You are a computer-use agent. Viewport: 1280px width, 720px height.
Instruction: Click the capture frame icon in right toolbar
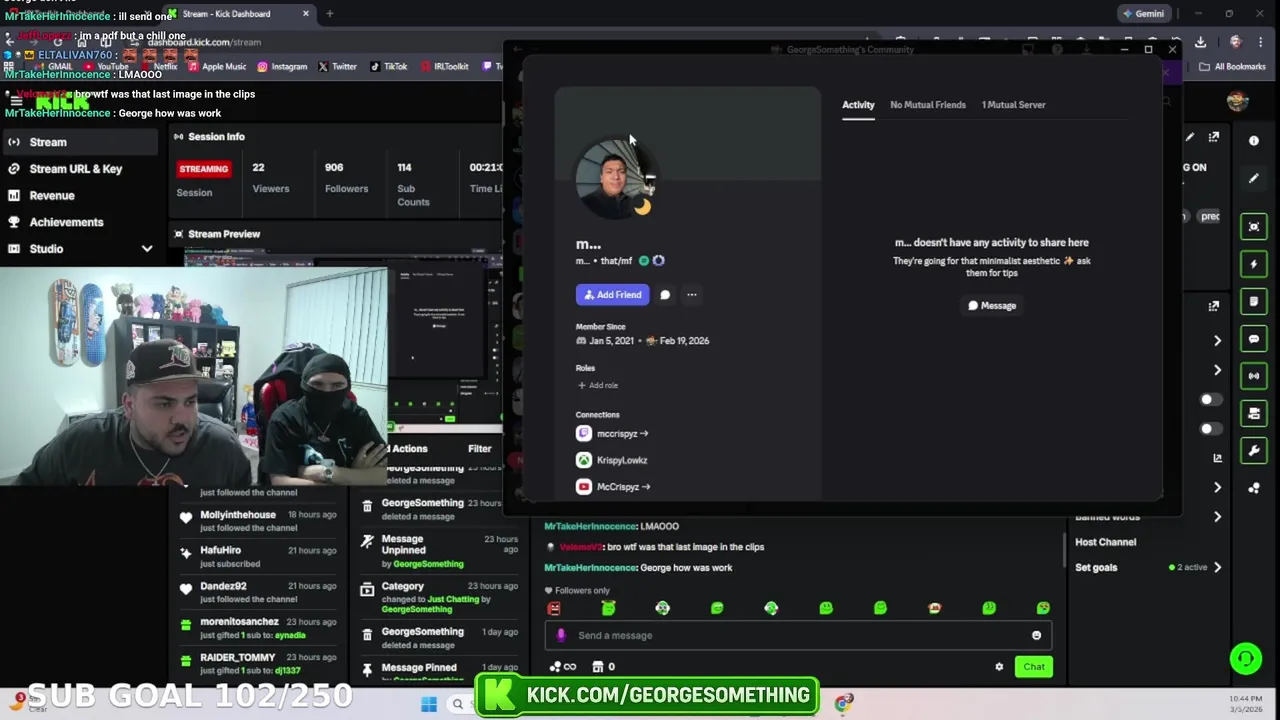click(1254, 227)
